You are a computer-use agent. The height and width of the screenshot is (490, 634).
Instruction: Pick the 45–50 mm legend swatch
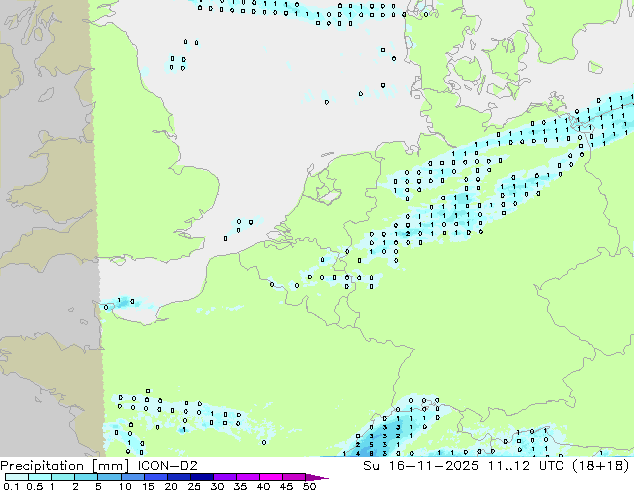pyautogui.click(x=294, y=477)
